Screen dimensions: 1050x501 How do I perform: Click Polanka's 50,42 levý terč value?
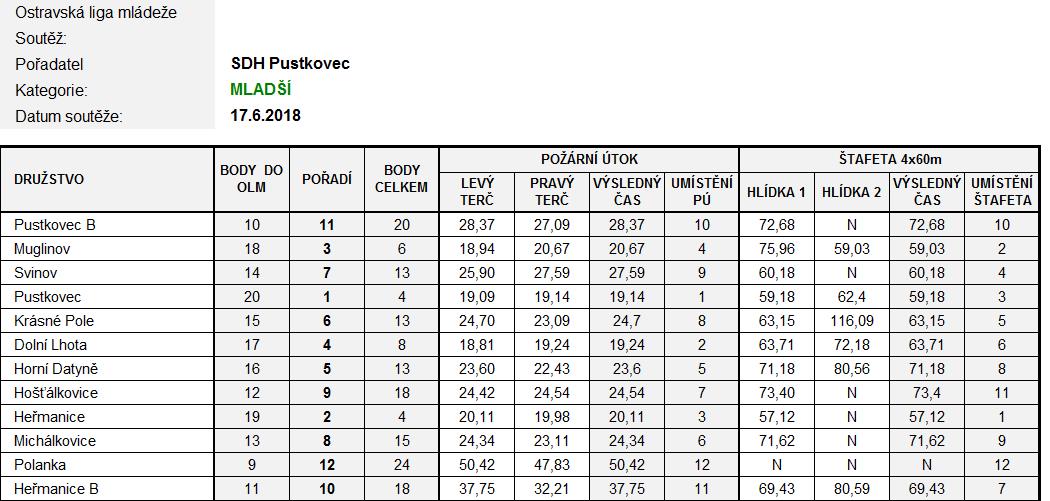pos(477,465)
